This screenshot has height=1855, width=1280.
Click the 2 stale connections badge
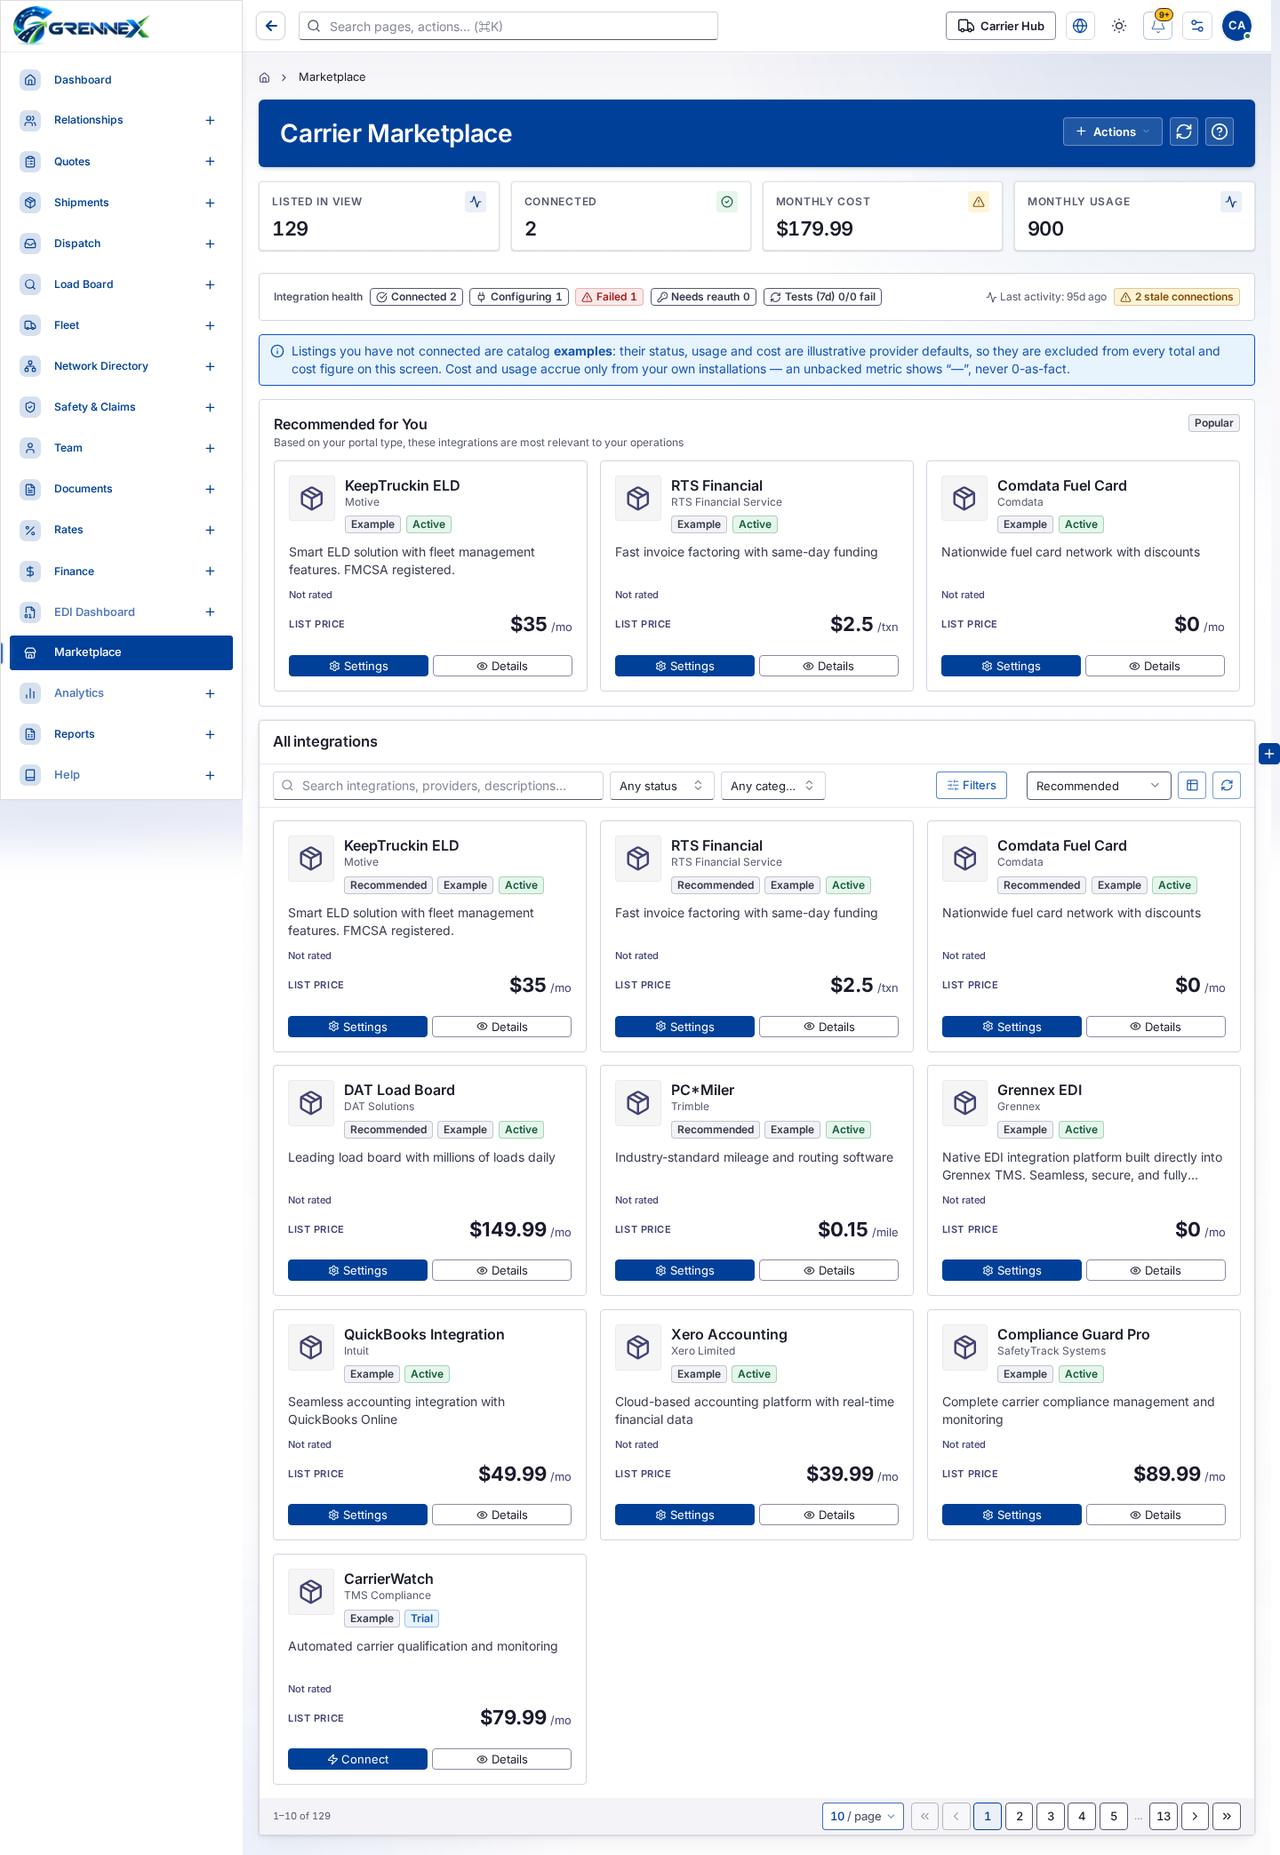click(x=1176, y=297)
